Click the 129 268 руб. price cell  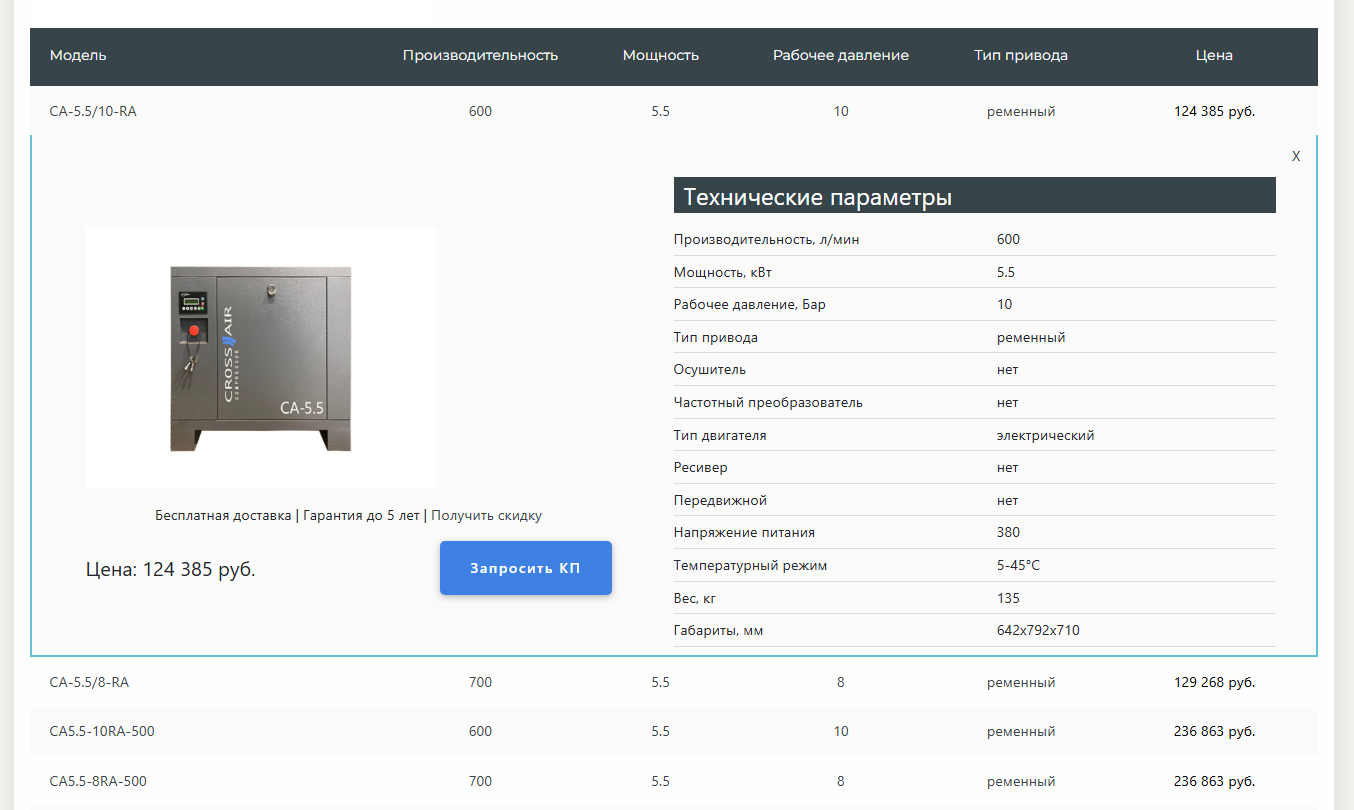(1214, 682)
